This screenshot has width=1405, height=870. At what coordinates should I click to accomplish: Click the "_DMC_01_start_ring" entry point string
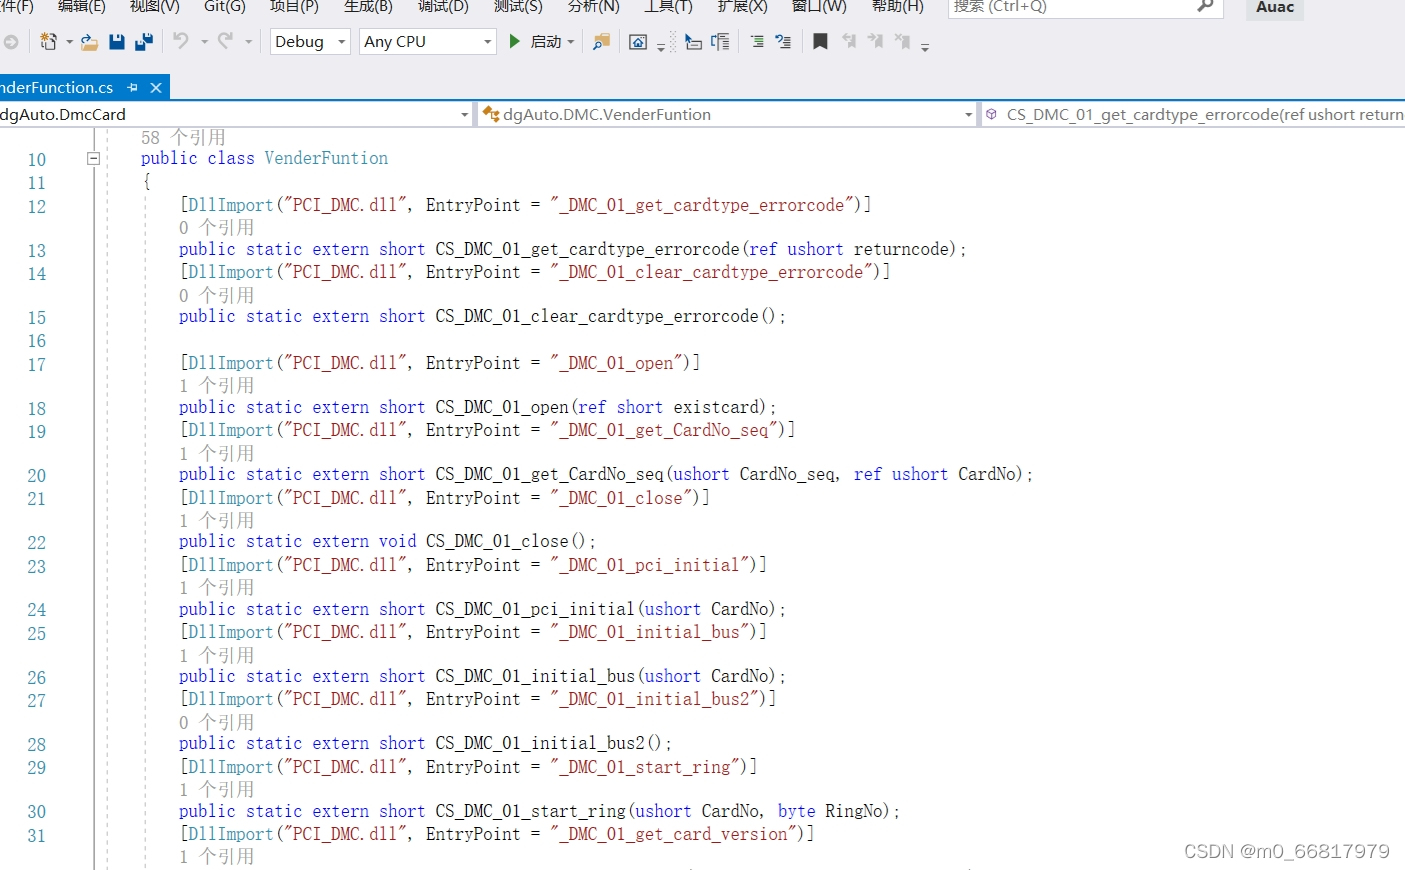click(644, 767)
